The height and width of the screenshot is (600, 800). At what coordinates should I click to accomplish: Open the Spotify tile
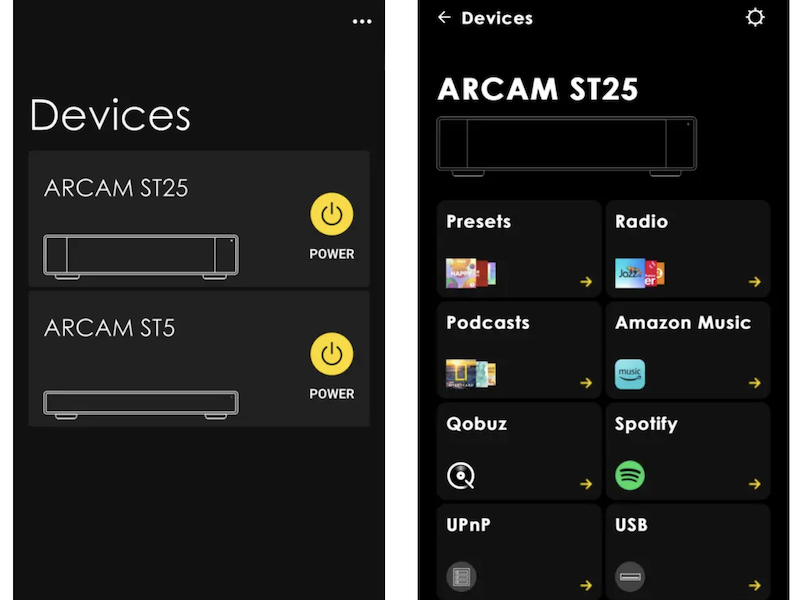coord(688,451)
